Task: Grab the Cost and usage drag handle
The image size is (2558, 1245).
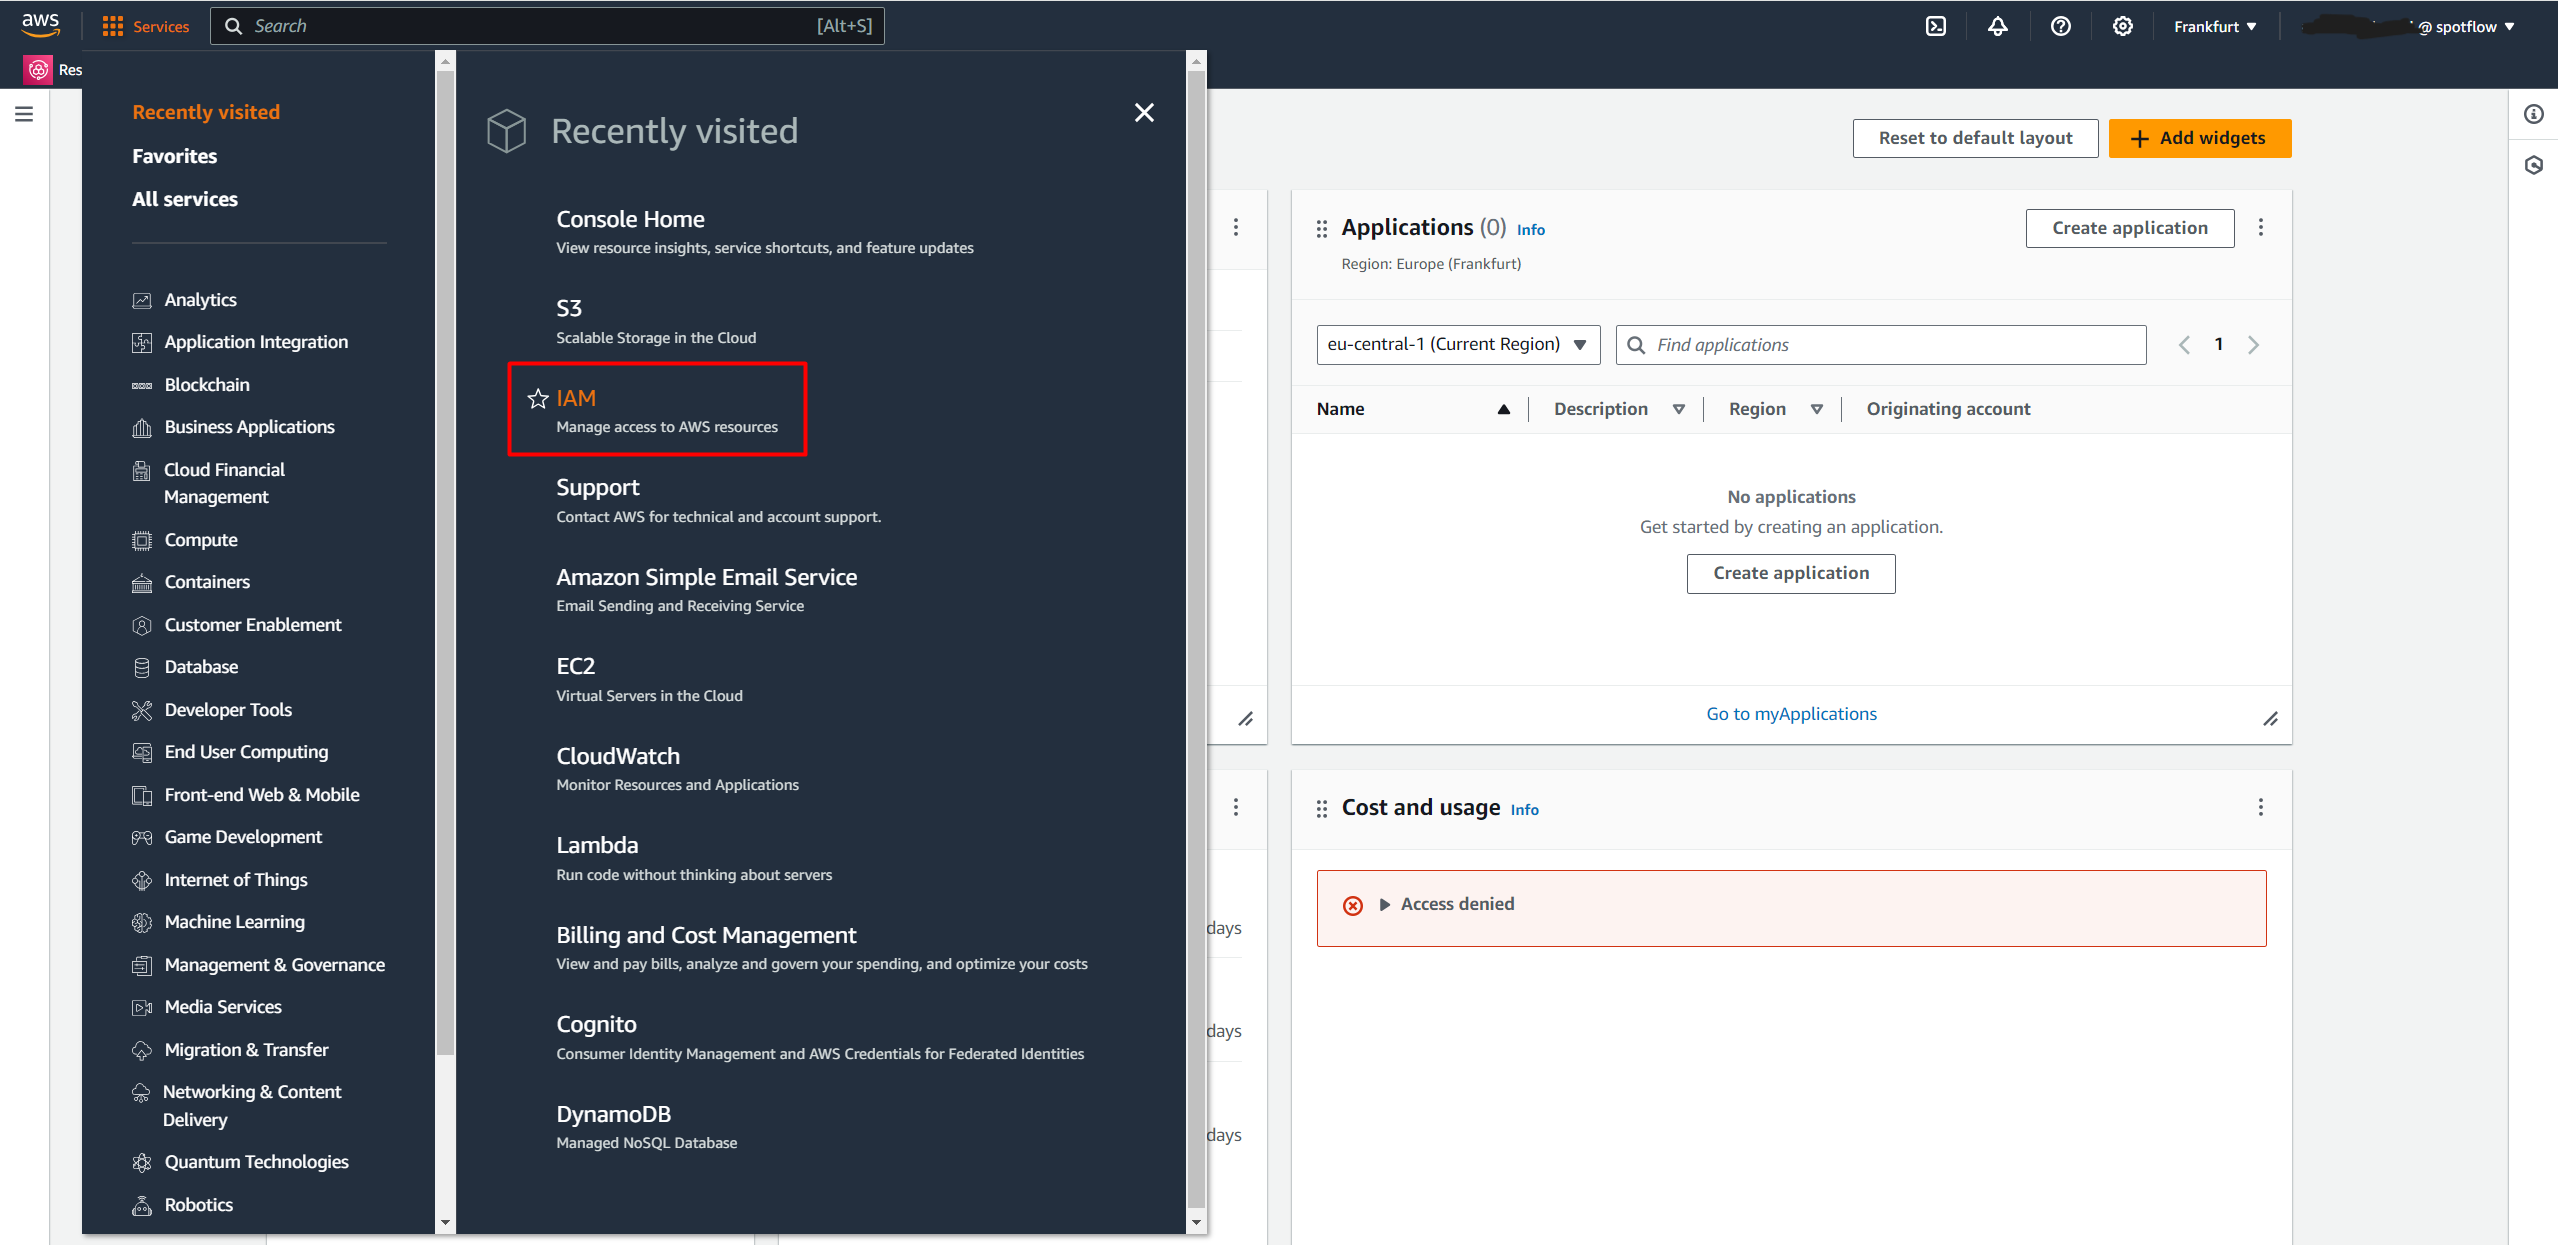Action: tap(1321, 808)
